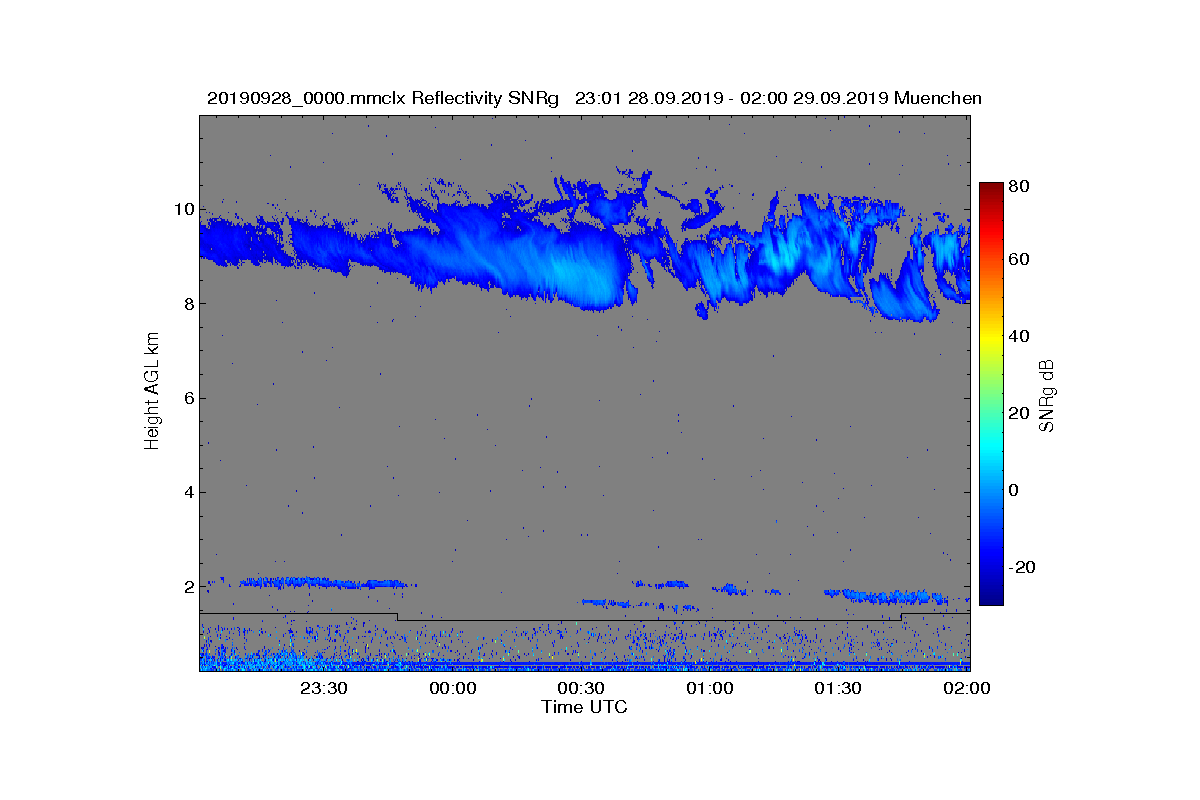The width and height of the screenshot is (1200, 800).
Task: Click the 00:30 time tick label
Action: pyautogui.click(x=581, y=688)
